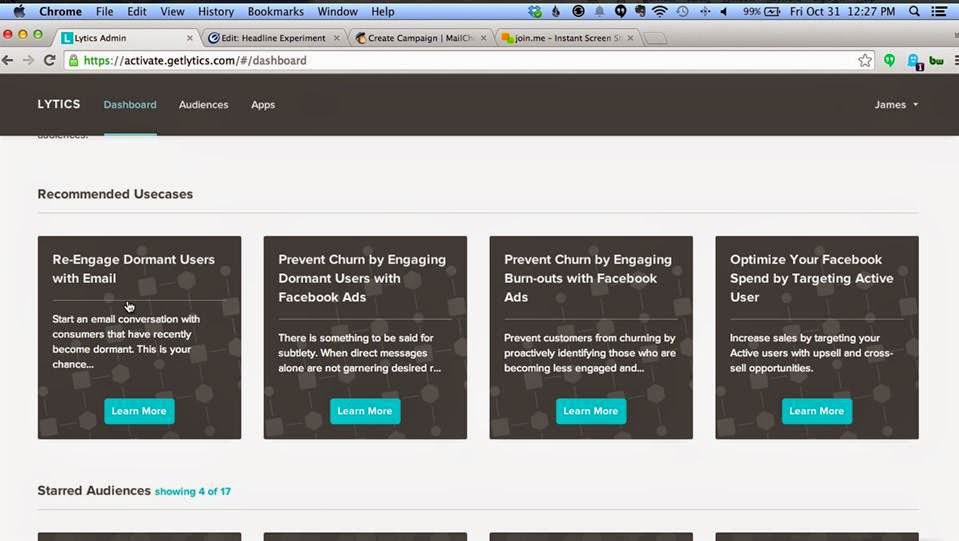Open the View menu
Screen dimensions: 959x541
click(172, 11)
